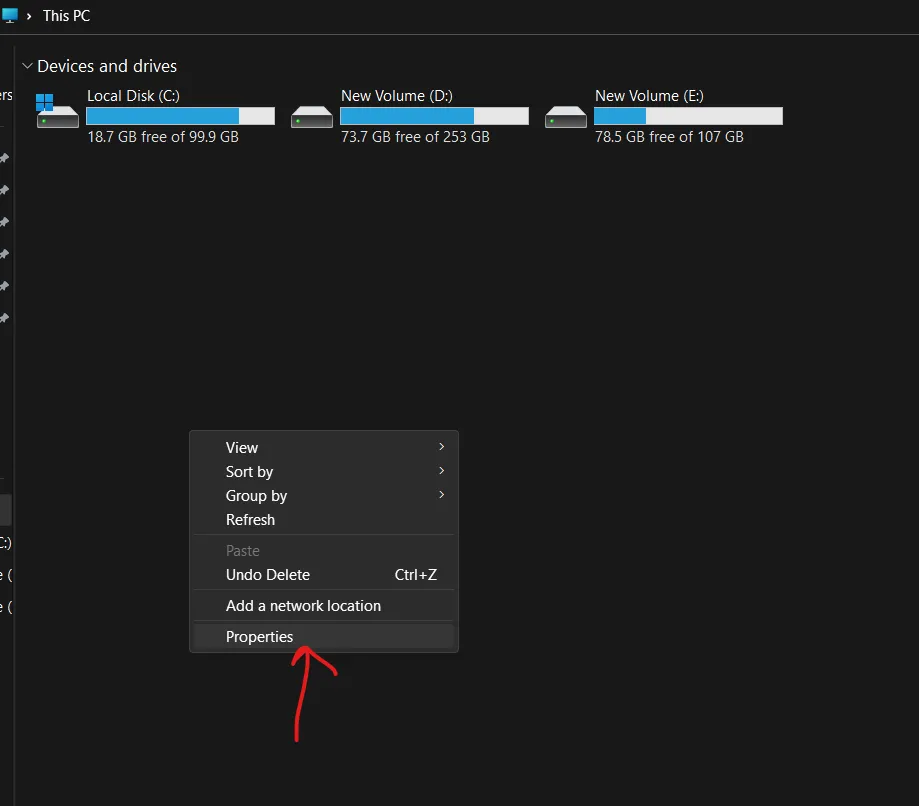Click the Local Disk (C:) storage usage bar
The height and width of the screenshot is (806, 919).
180,116
